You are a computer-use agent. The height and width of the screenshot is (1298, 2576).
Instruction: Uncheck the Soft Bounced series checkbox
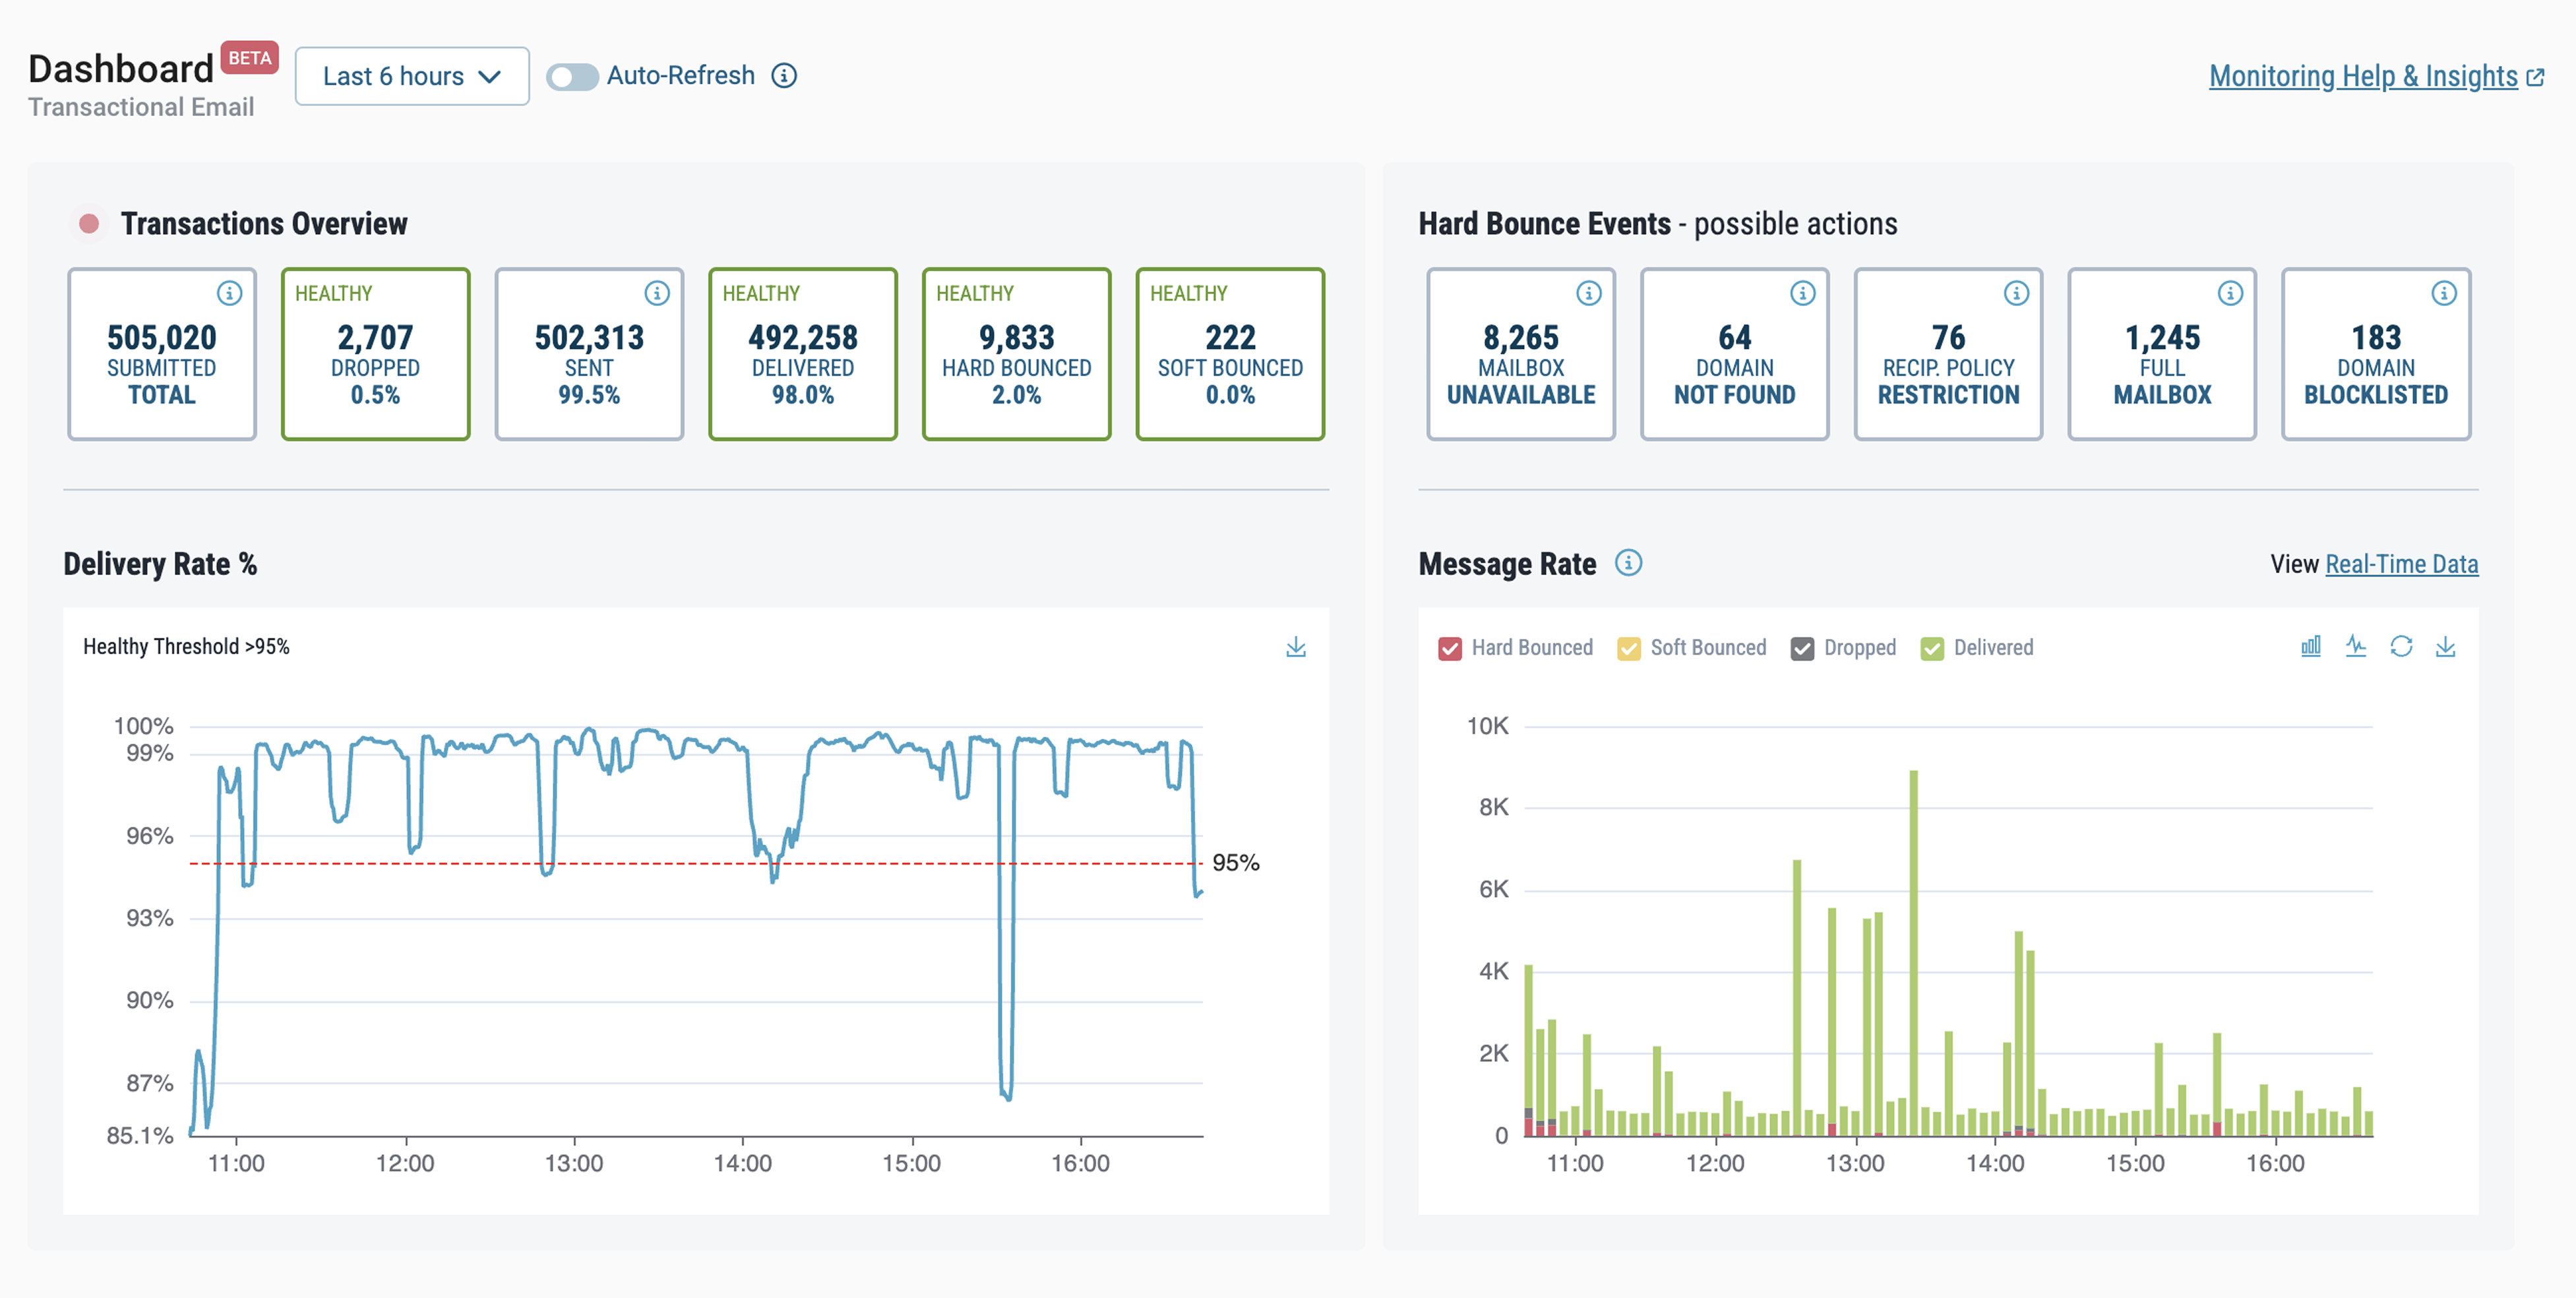1628,648
